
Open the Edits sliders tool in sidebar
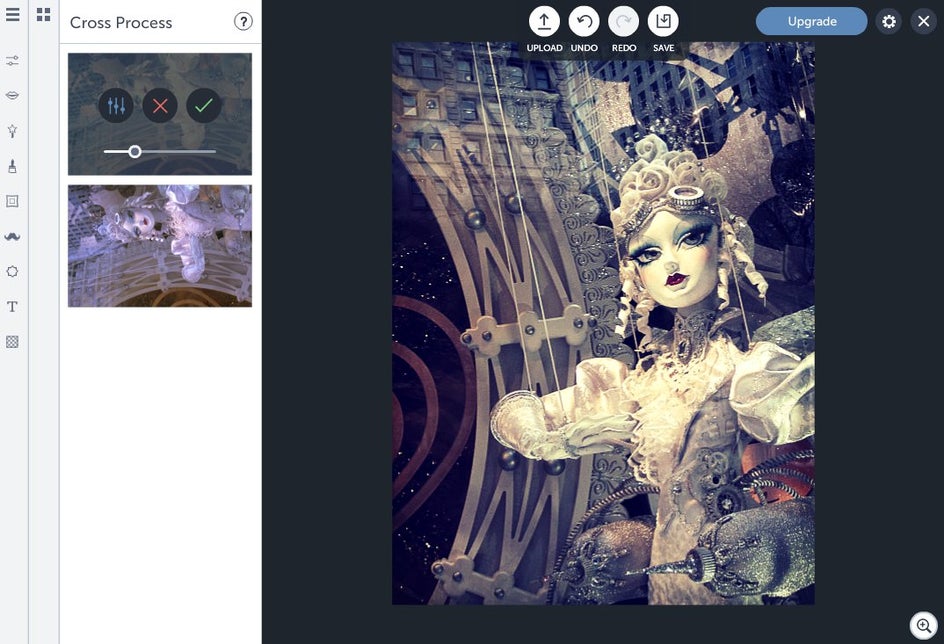(12, 61)
